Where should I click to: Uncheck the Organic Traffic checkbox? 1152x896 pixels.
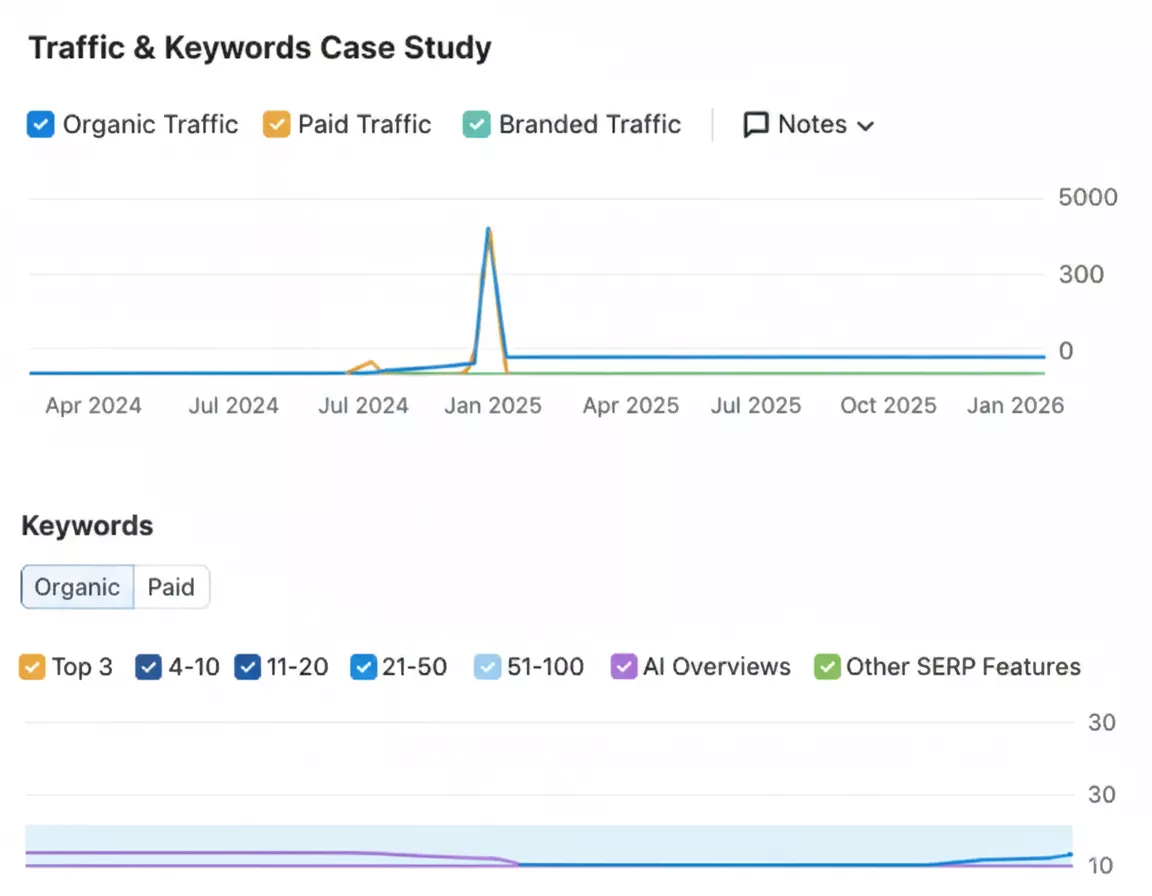[40, 125]
